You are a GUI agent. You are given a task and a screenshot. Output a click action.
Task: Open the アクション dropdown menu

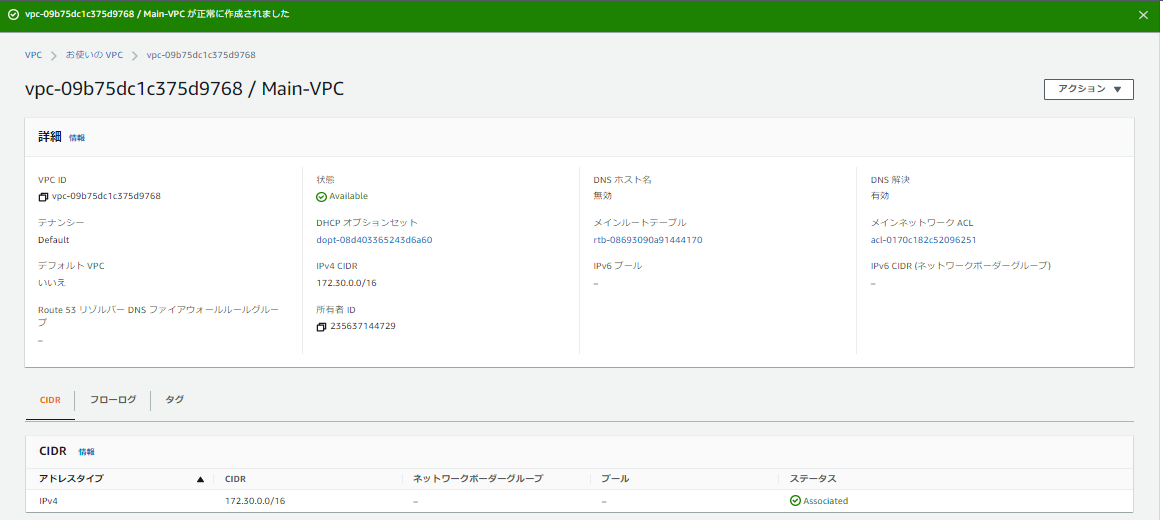[x=1088, y=89]
